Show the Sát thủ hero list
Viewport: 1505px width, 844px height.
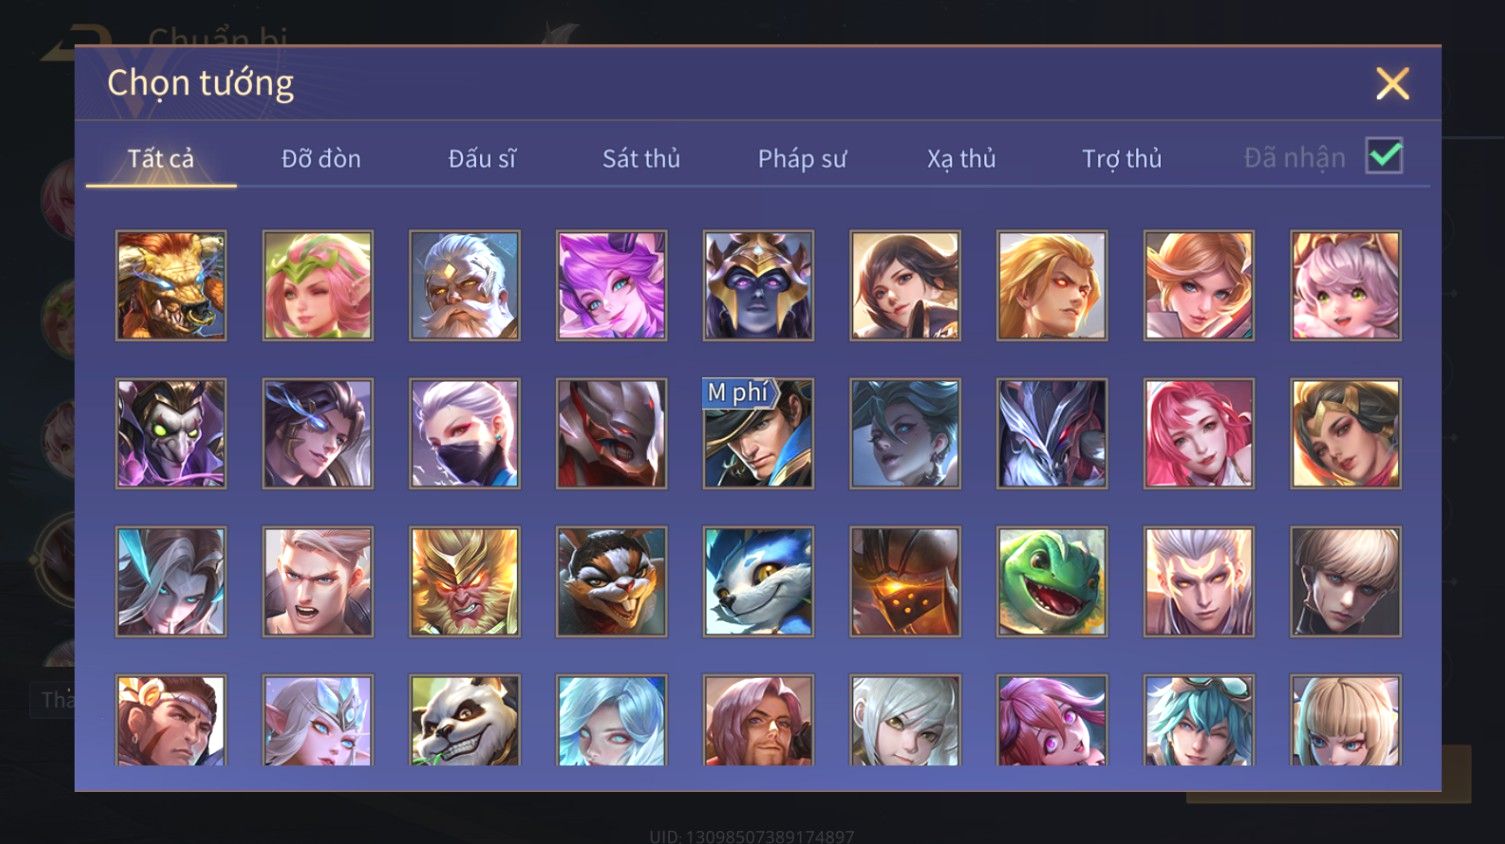click(641, 158)
